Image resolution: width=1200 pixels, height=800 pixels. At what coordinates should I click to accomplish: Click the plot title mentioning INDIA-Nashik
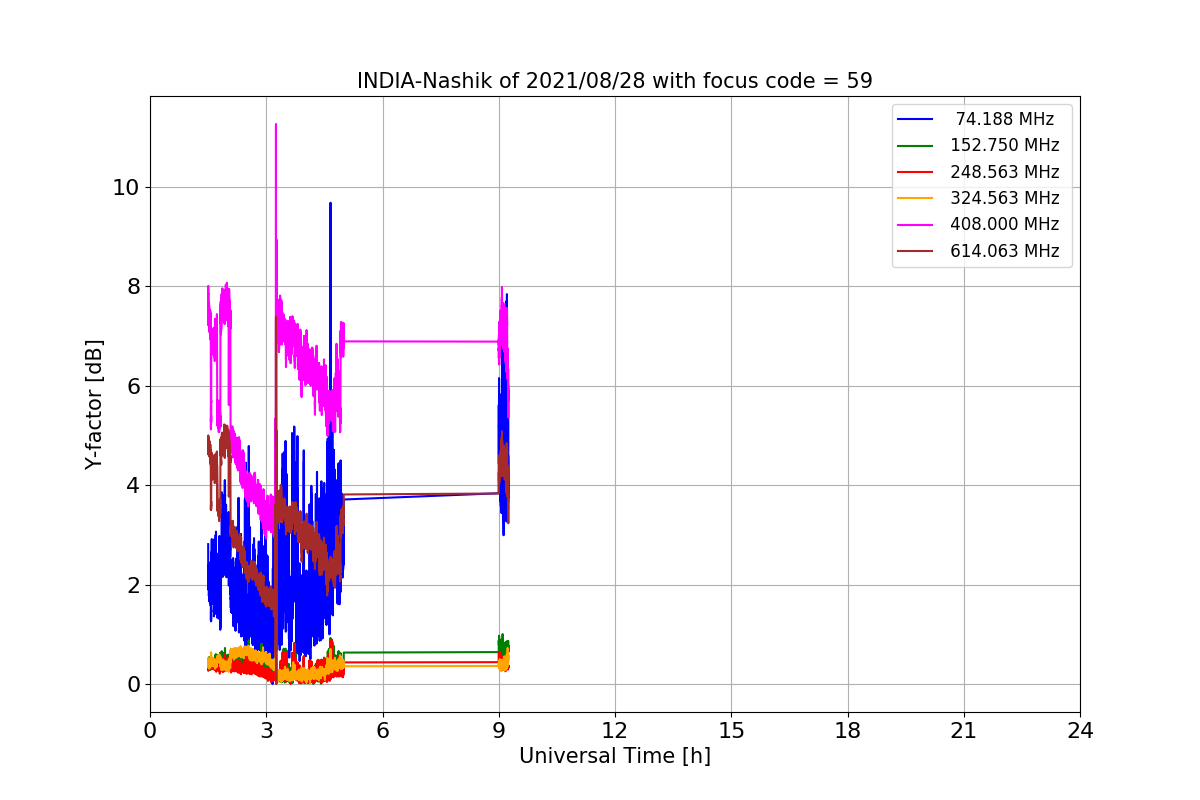tap(615, 81)
